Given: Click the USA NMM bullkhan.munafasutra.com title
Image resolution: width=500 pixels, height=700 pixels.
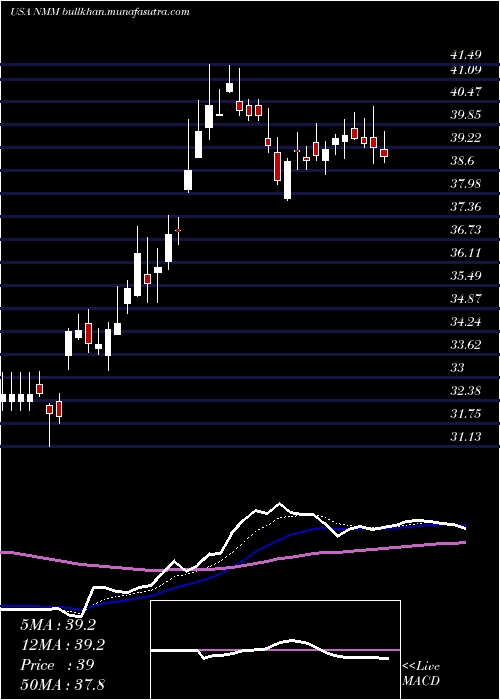Looking at the screenshot, I should pyautogui.click(x=100, y=12).
